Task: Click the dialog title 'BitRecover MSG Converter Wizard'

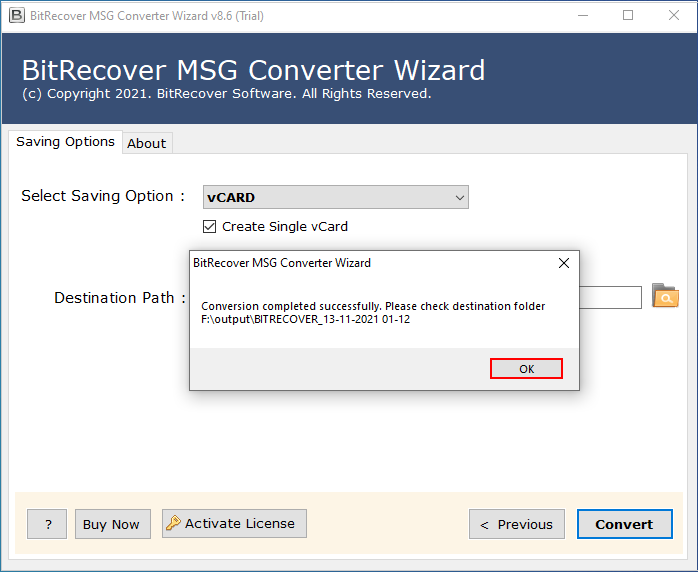Action: (282, 263)
